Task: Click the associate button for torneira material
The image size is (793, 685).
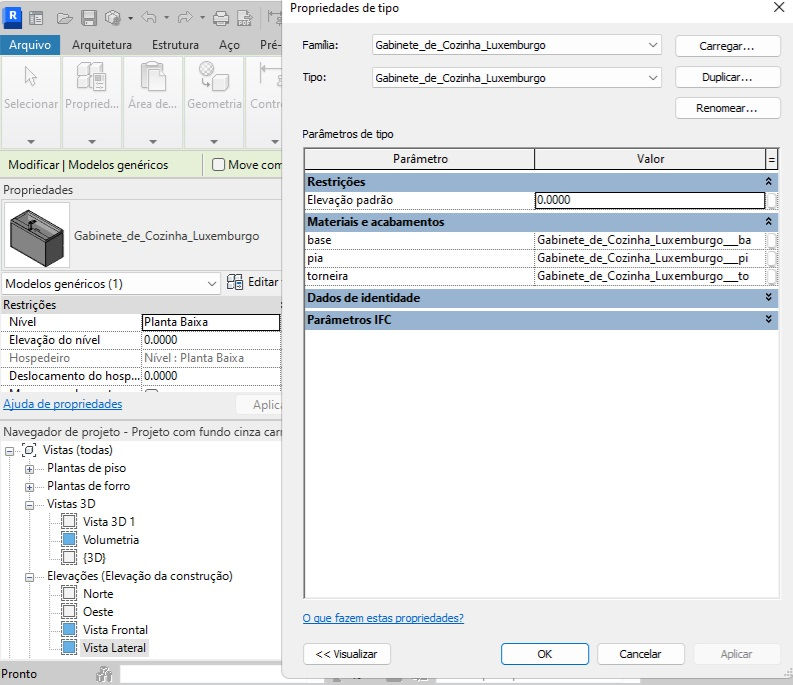Action: click(771, 276)
